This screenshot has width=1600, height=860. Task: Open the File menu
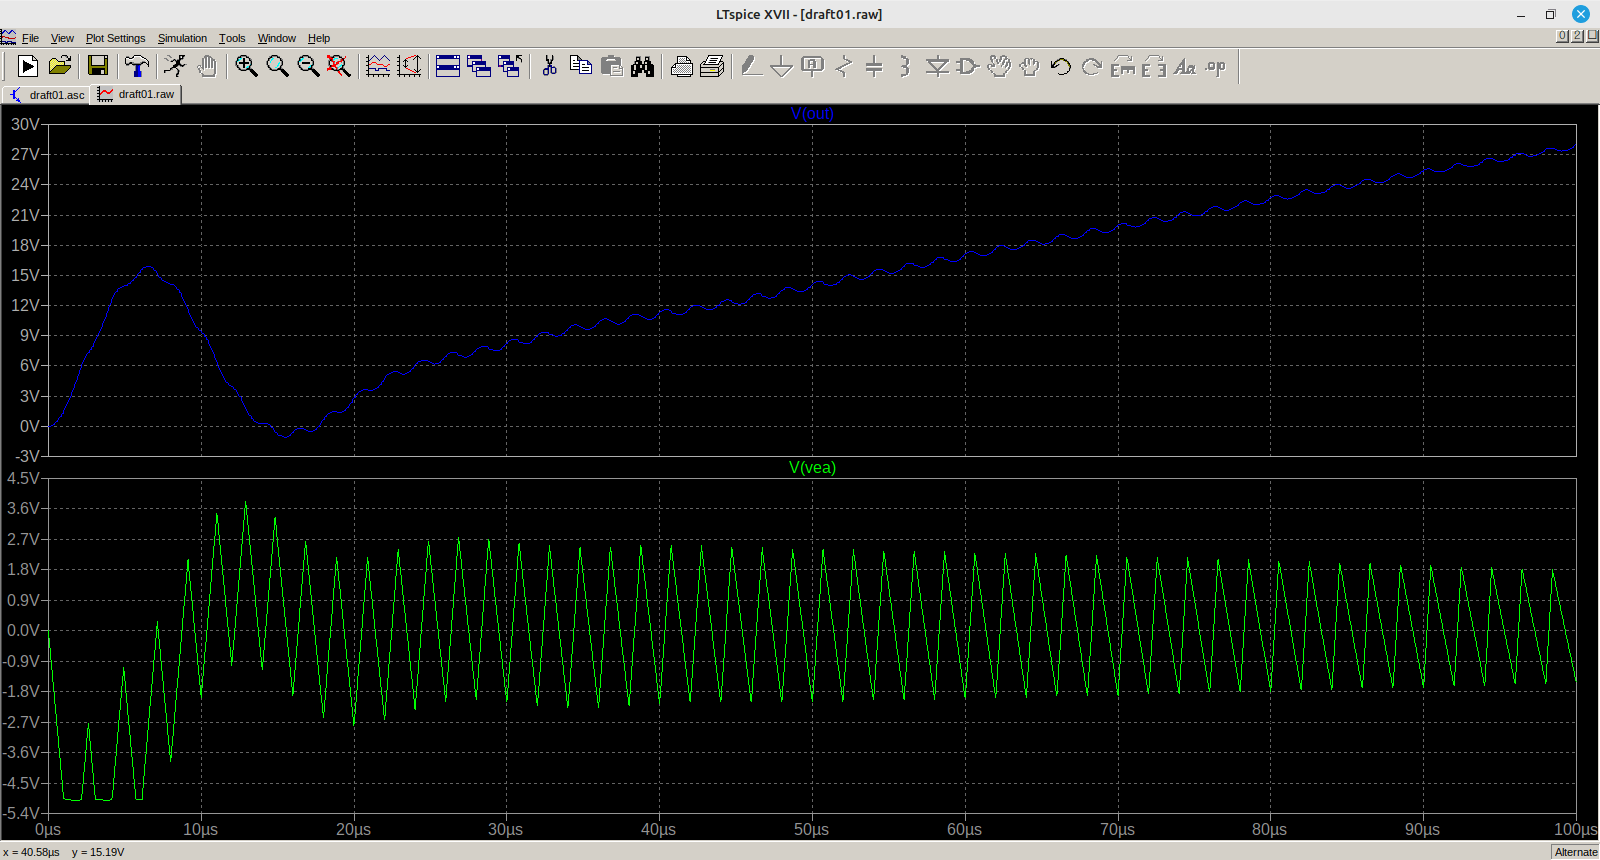click(x=30, y=38)
